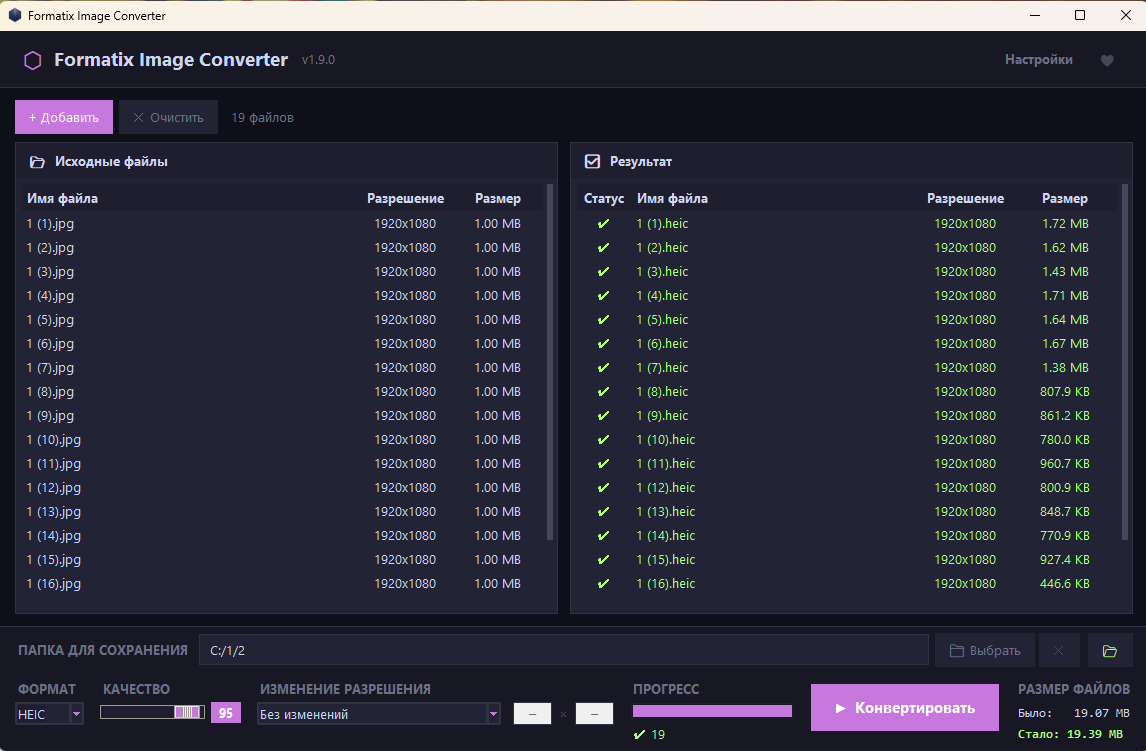Click result list Статус column header

[604, 198]
